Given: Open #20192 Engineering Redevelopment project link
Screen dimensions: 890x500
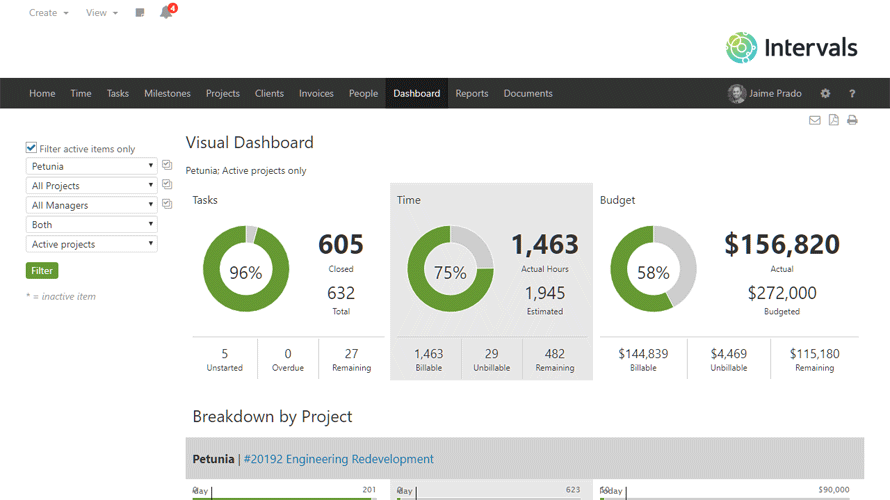Looking at the screenshot, I should click(x=338, y=459).
